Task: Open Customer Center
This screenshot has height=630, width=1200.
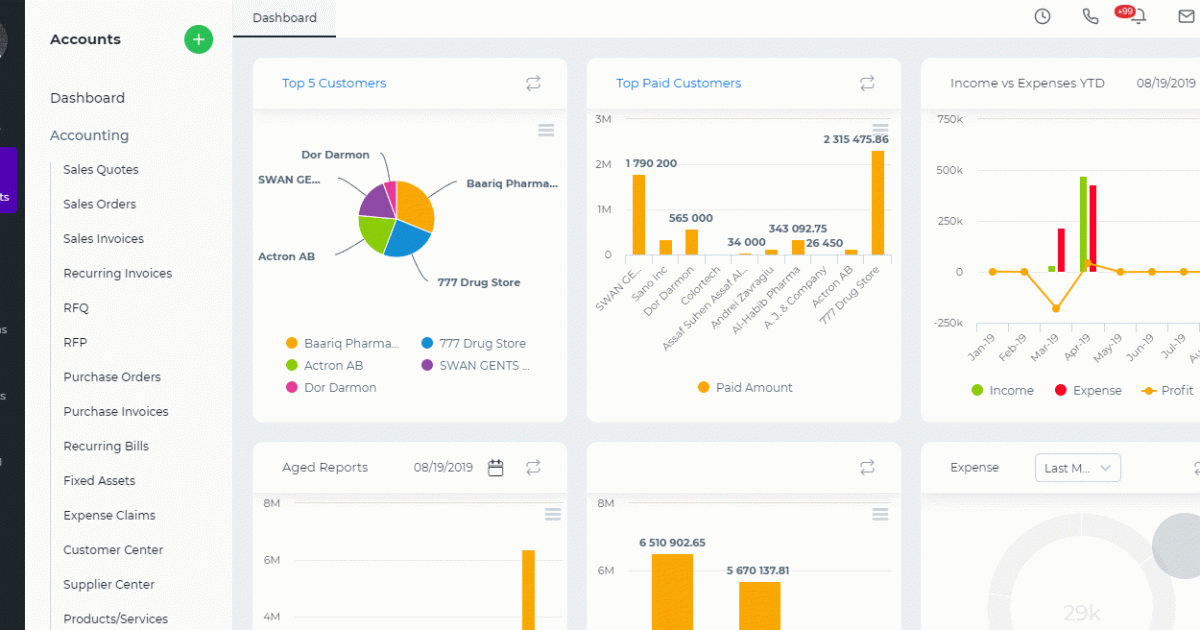Action: tap(113, 550)
